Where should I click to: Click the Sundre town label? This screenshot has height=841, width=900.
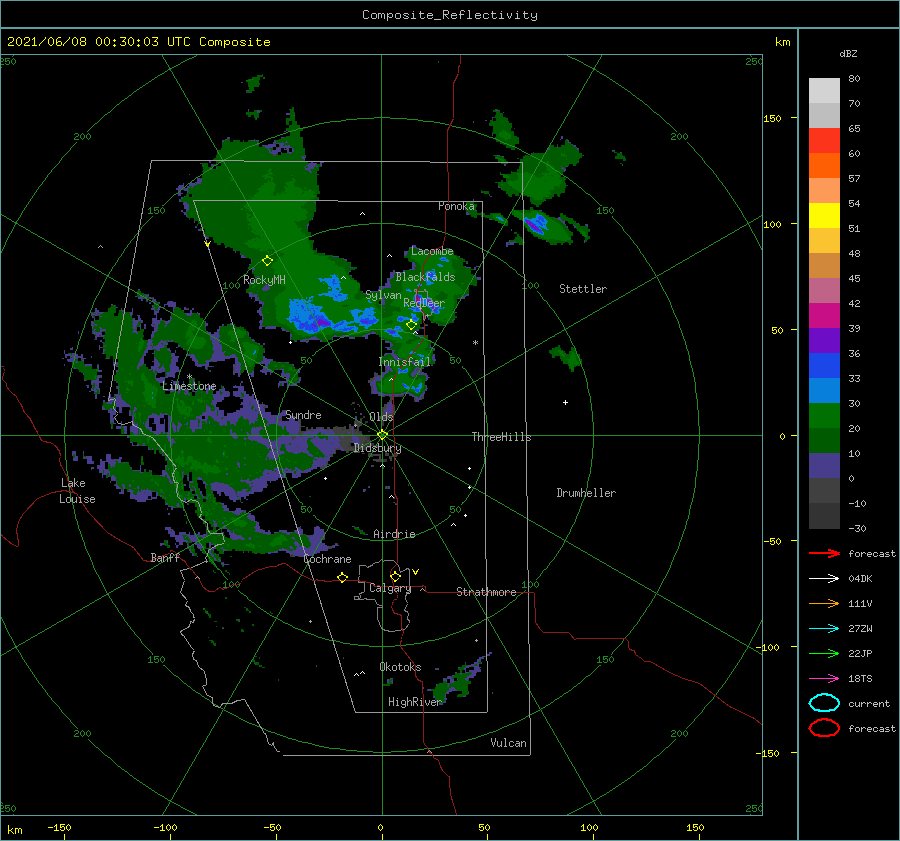pos(303,414)
